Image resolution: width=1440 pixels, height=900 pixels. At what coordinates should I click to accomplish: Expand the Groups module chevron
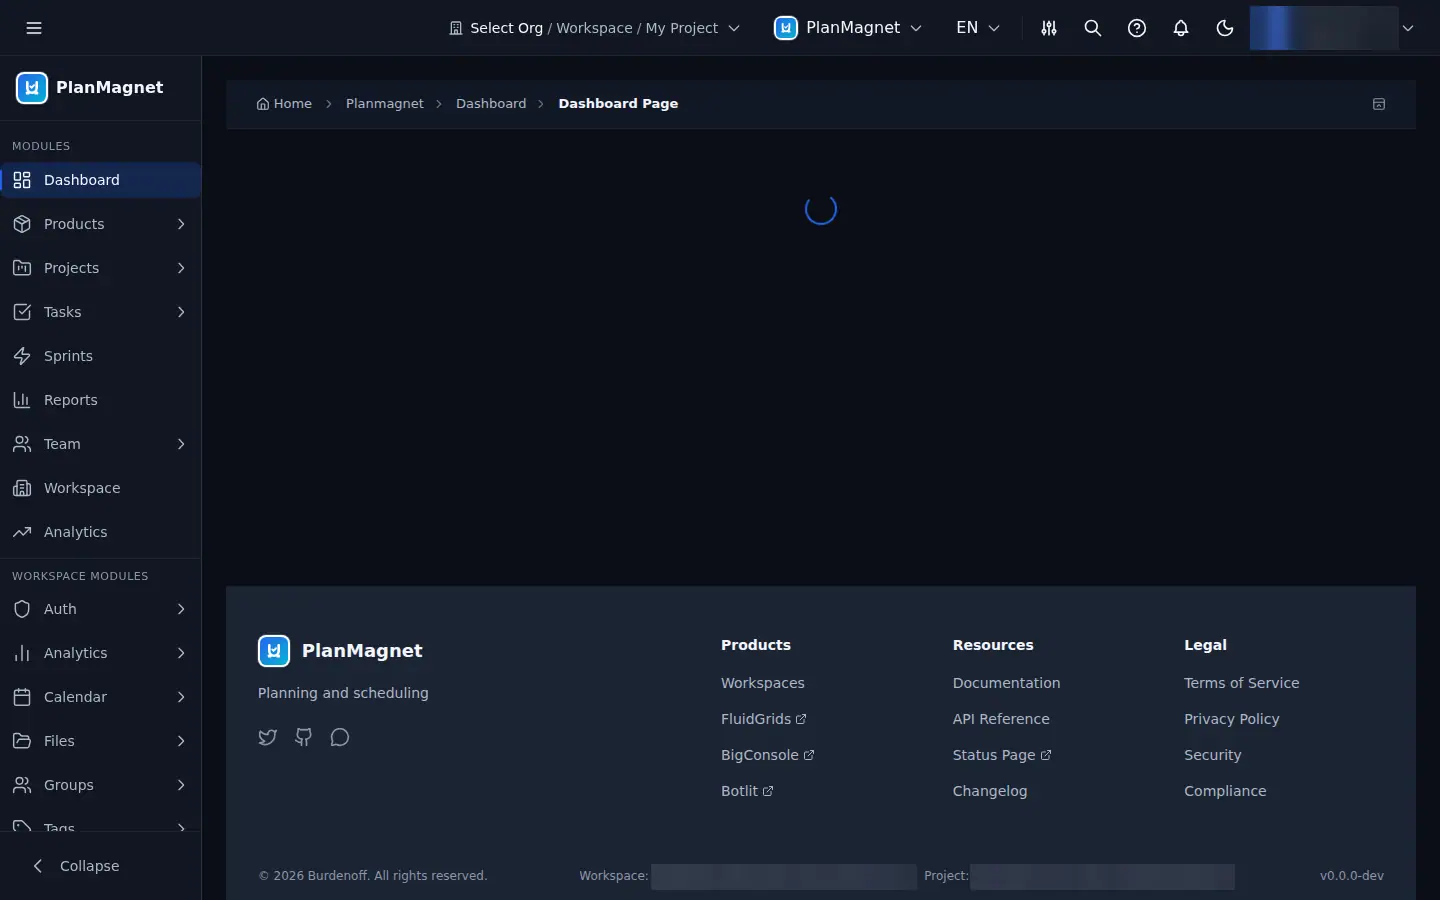pyautogui.click(x=181, y=785)
